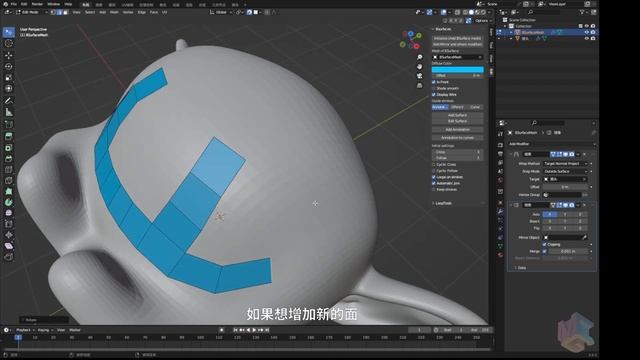The width and height of the screenshot is (640, 360).
Task: Toggle the Keep strokes checkbox
Action: [x=434, y=189]
